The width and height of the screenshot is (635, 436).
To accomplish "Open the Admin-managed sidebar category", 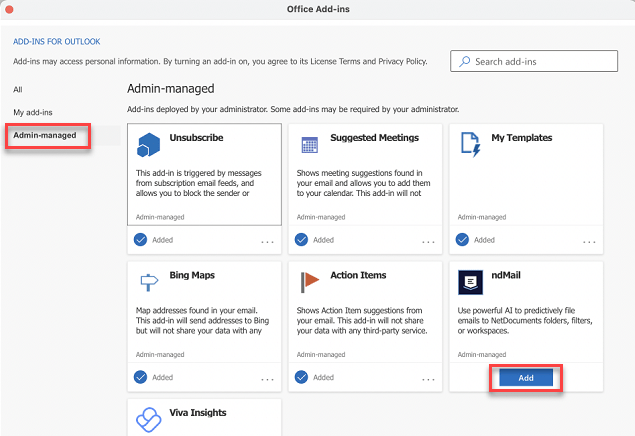I will (45, 135).
